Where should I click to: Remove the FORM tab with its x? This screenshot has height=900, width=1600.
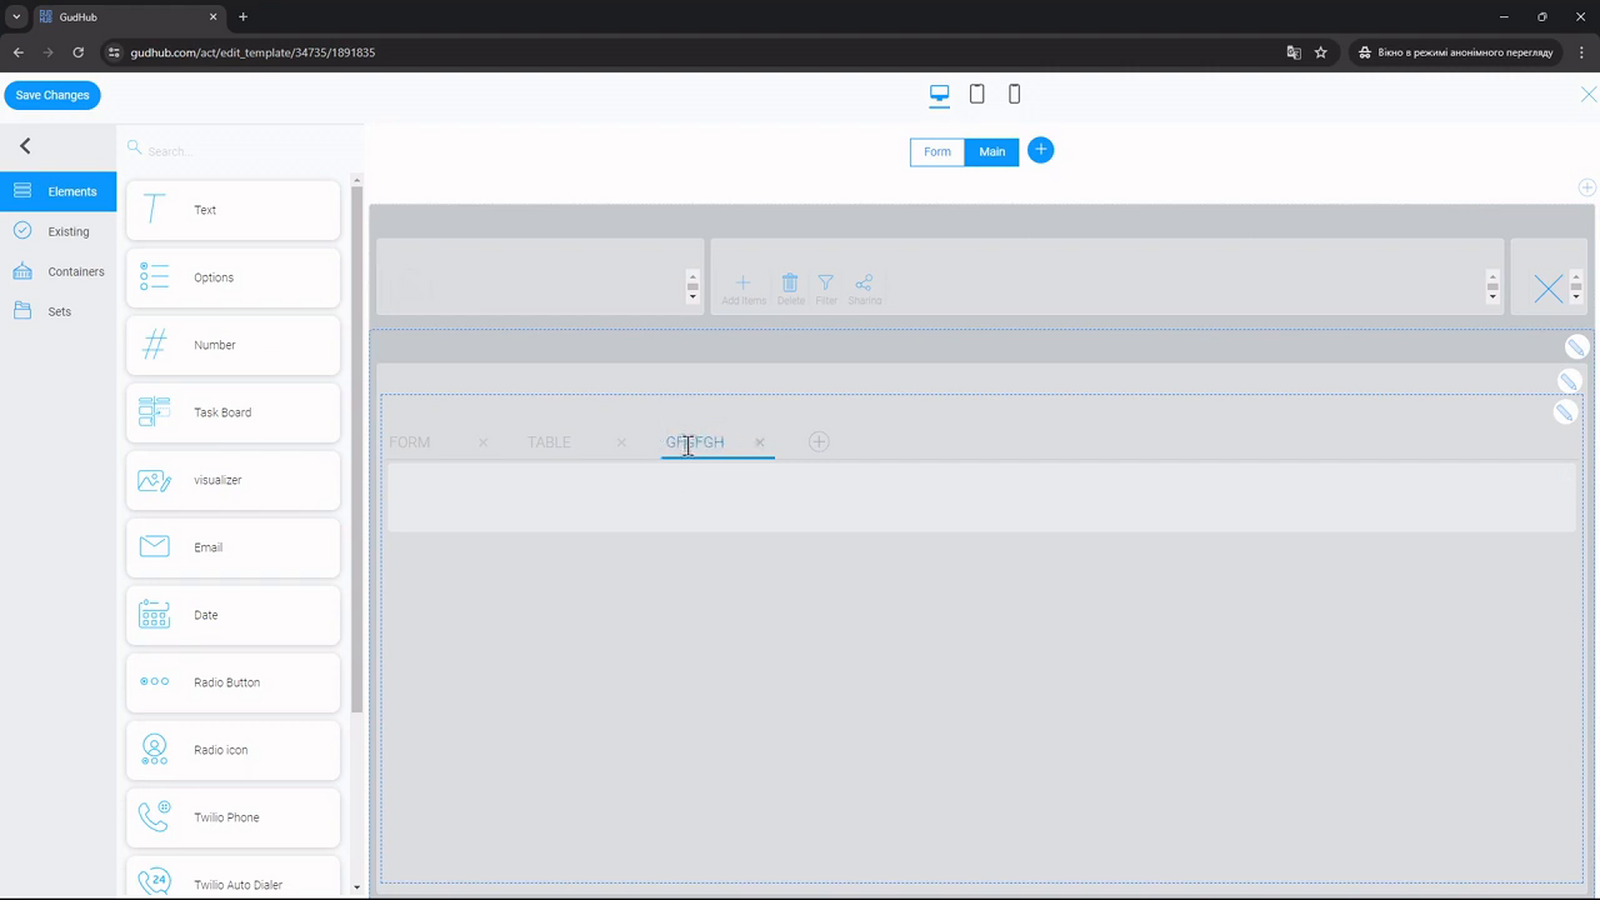point(483,442)
